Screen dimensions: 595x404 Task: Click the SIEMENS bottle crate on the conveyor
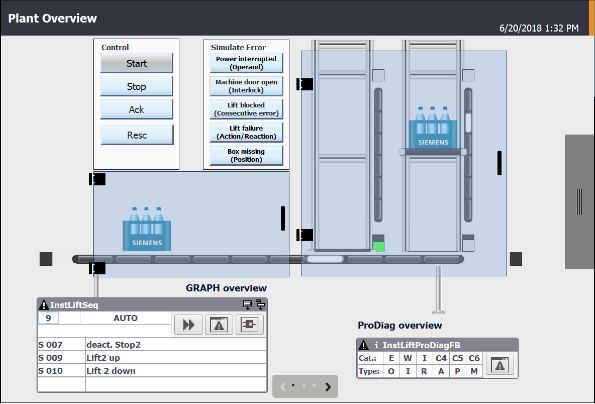pyautogui.click(x=147, y=229)
